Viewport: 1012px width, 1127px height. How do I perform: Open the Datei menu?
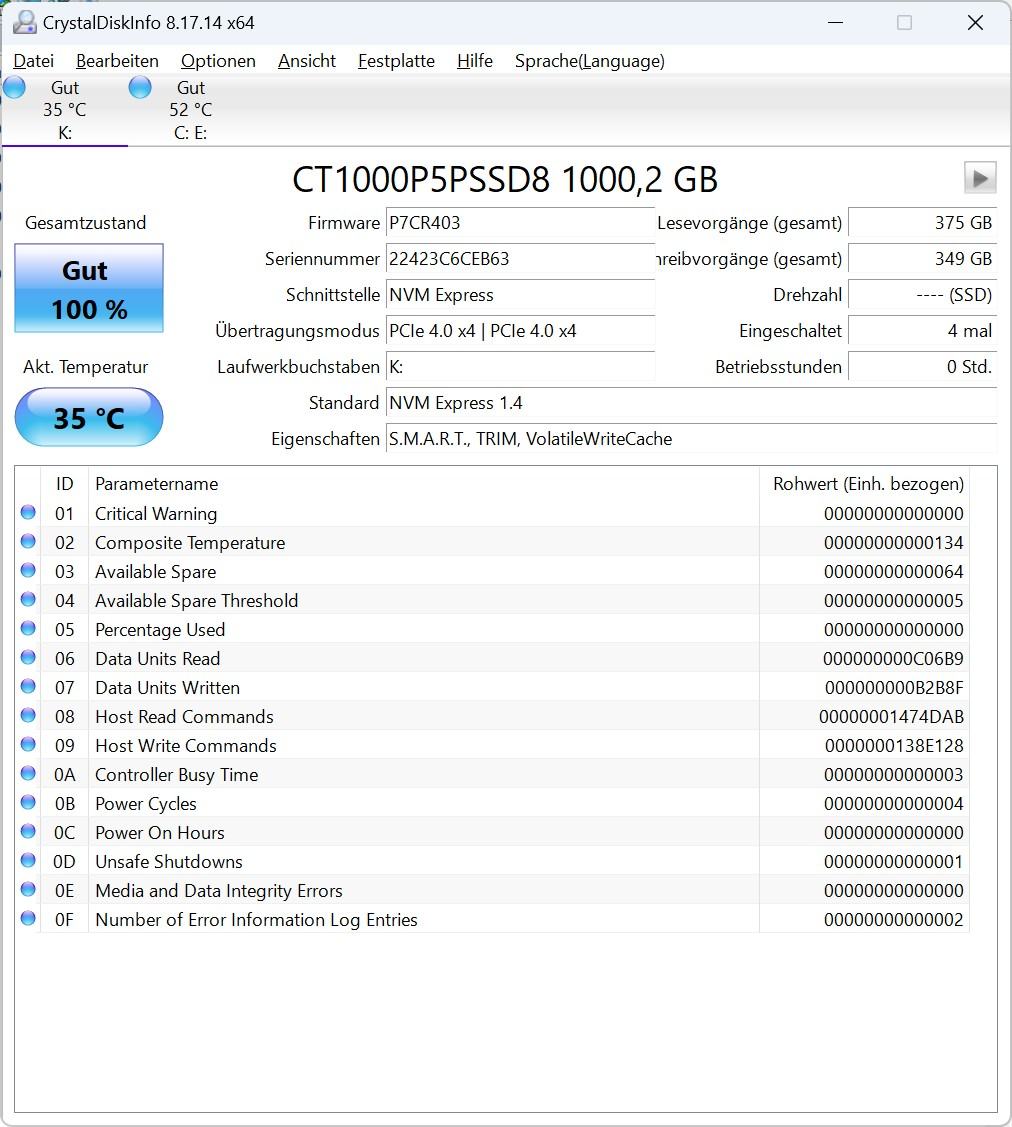coord(33,61)
